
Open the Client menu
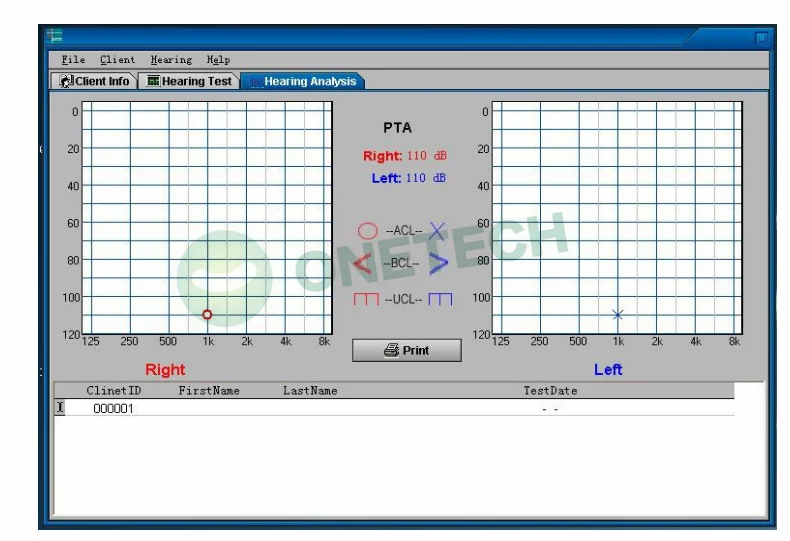(117, 59)
